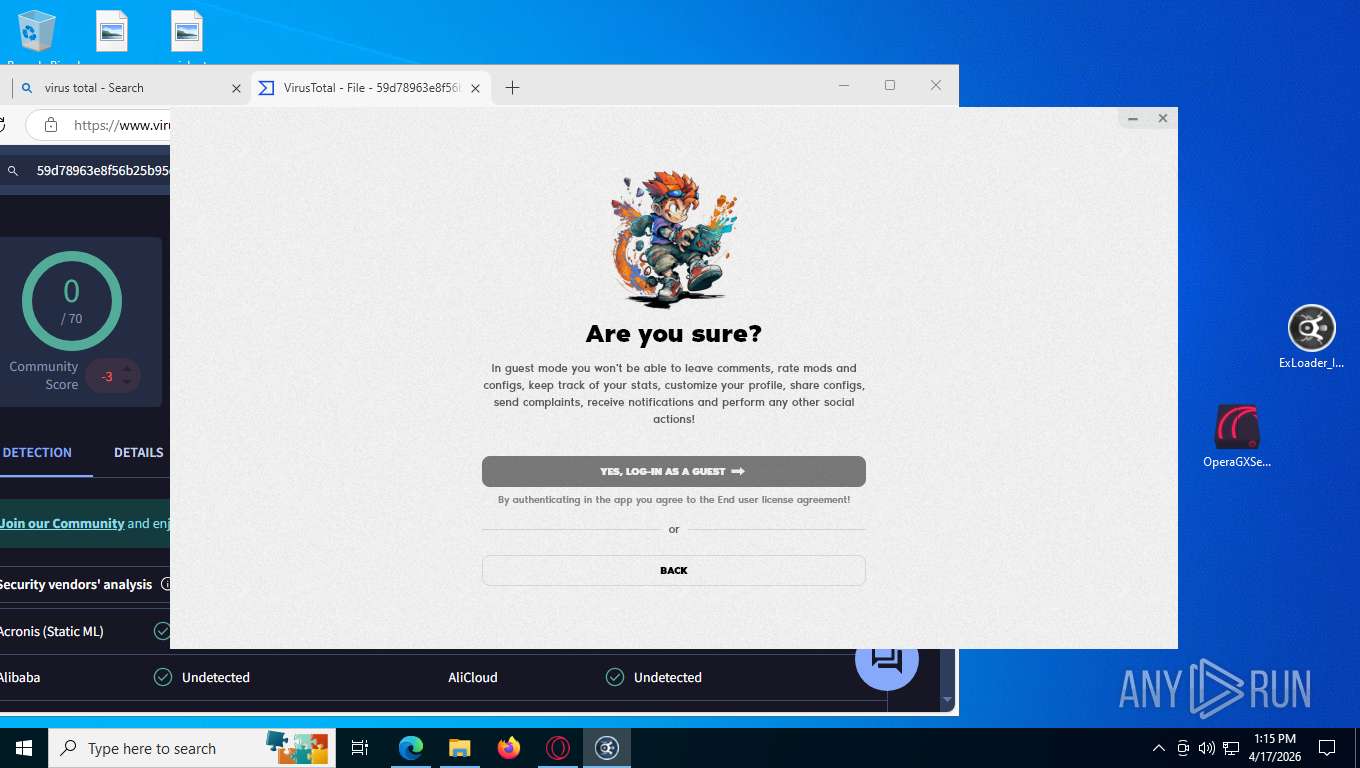Click the BACK button in ExLoader dialog
This screenshot has height=768, width=1360.
point(673,570)
